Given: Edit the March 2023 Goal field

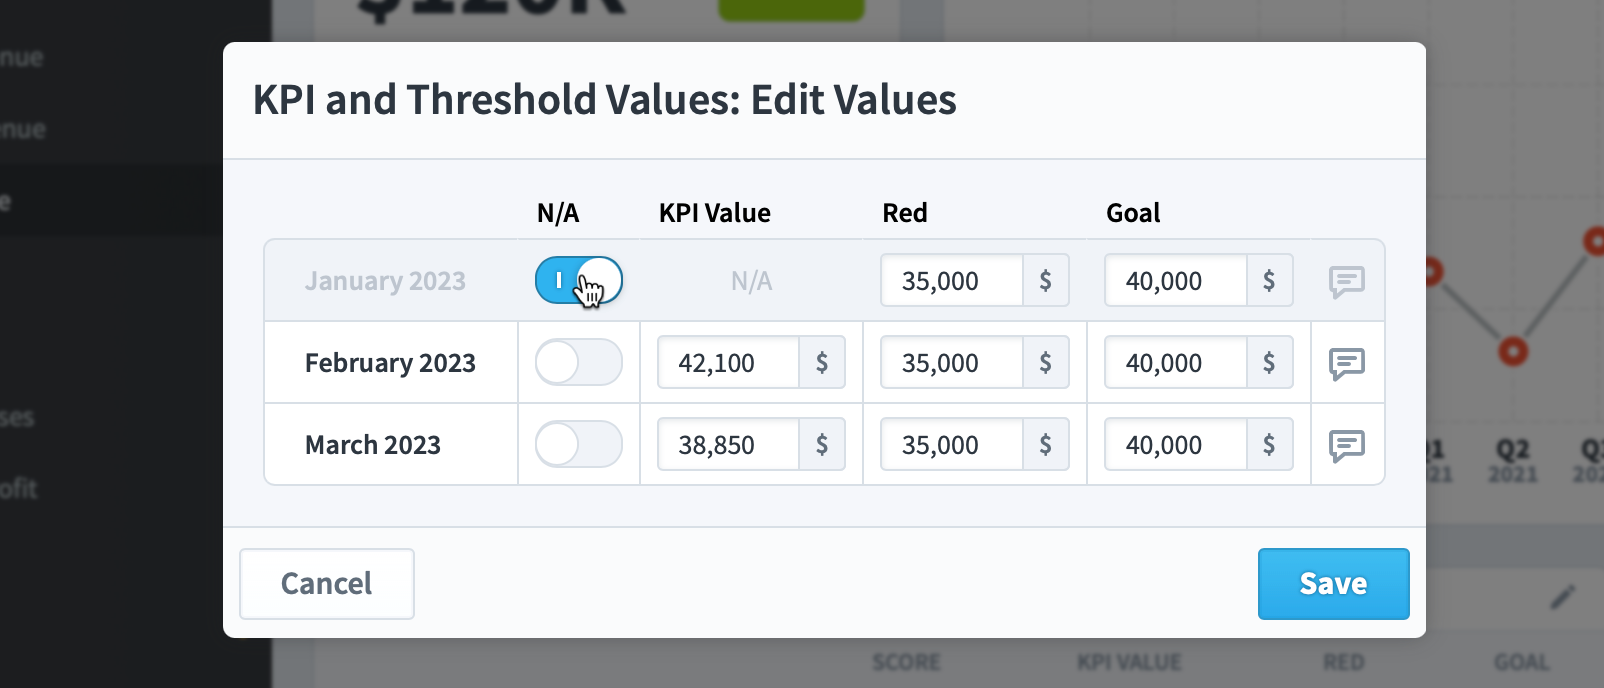Looking at the screenshot, I should pyautogui.click(x=1176, y=444).
